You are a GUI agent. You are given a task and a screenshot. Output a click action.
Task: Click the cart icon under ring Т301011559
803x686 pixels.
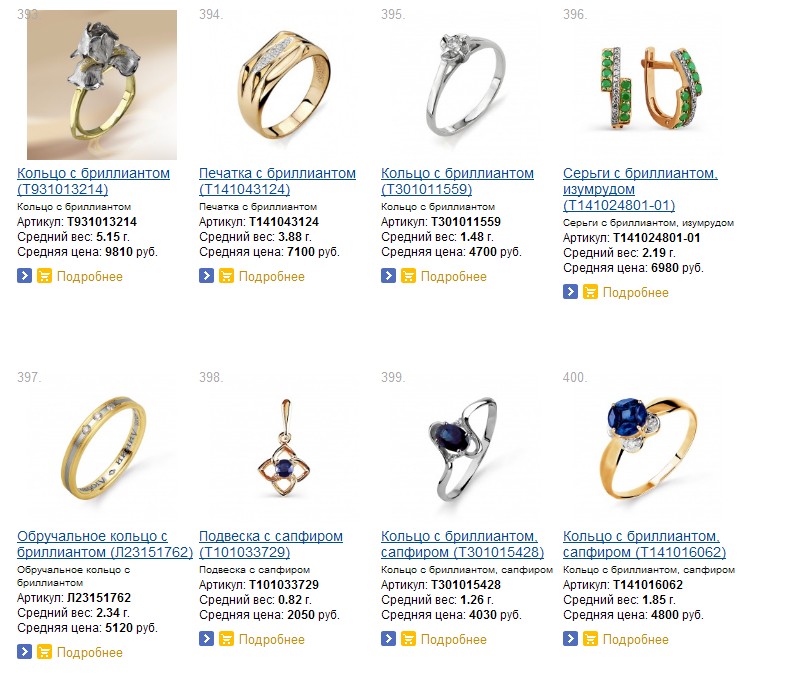(408, 276)
